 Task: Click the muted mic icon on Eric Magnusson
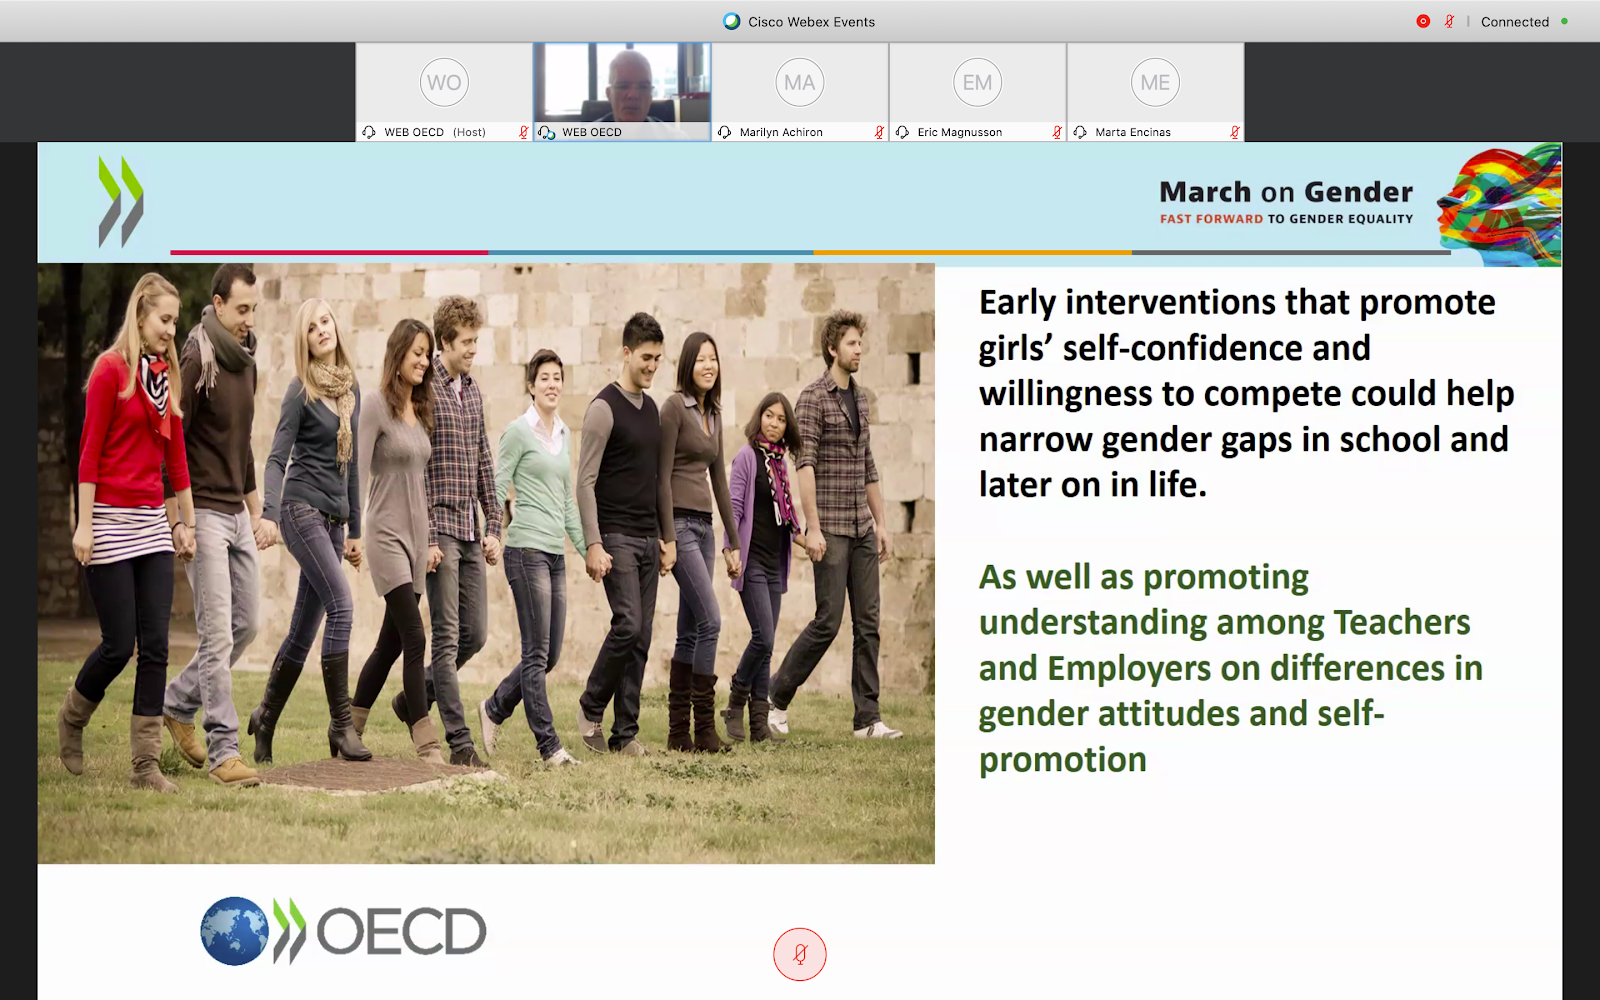[x=1057, y=132]
